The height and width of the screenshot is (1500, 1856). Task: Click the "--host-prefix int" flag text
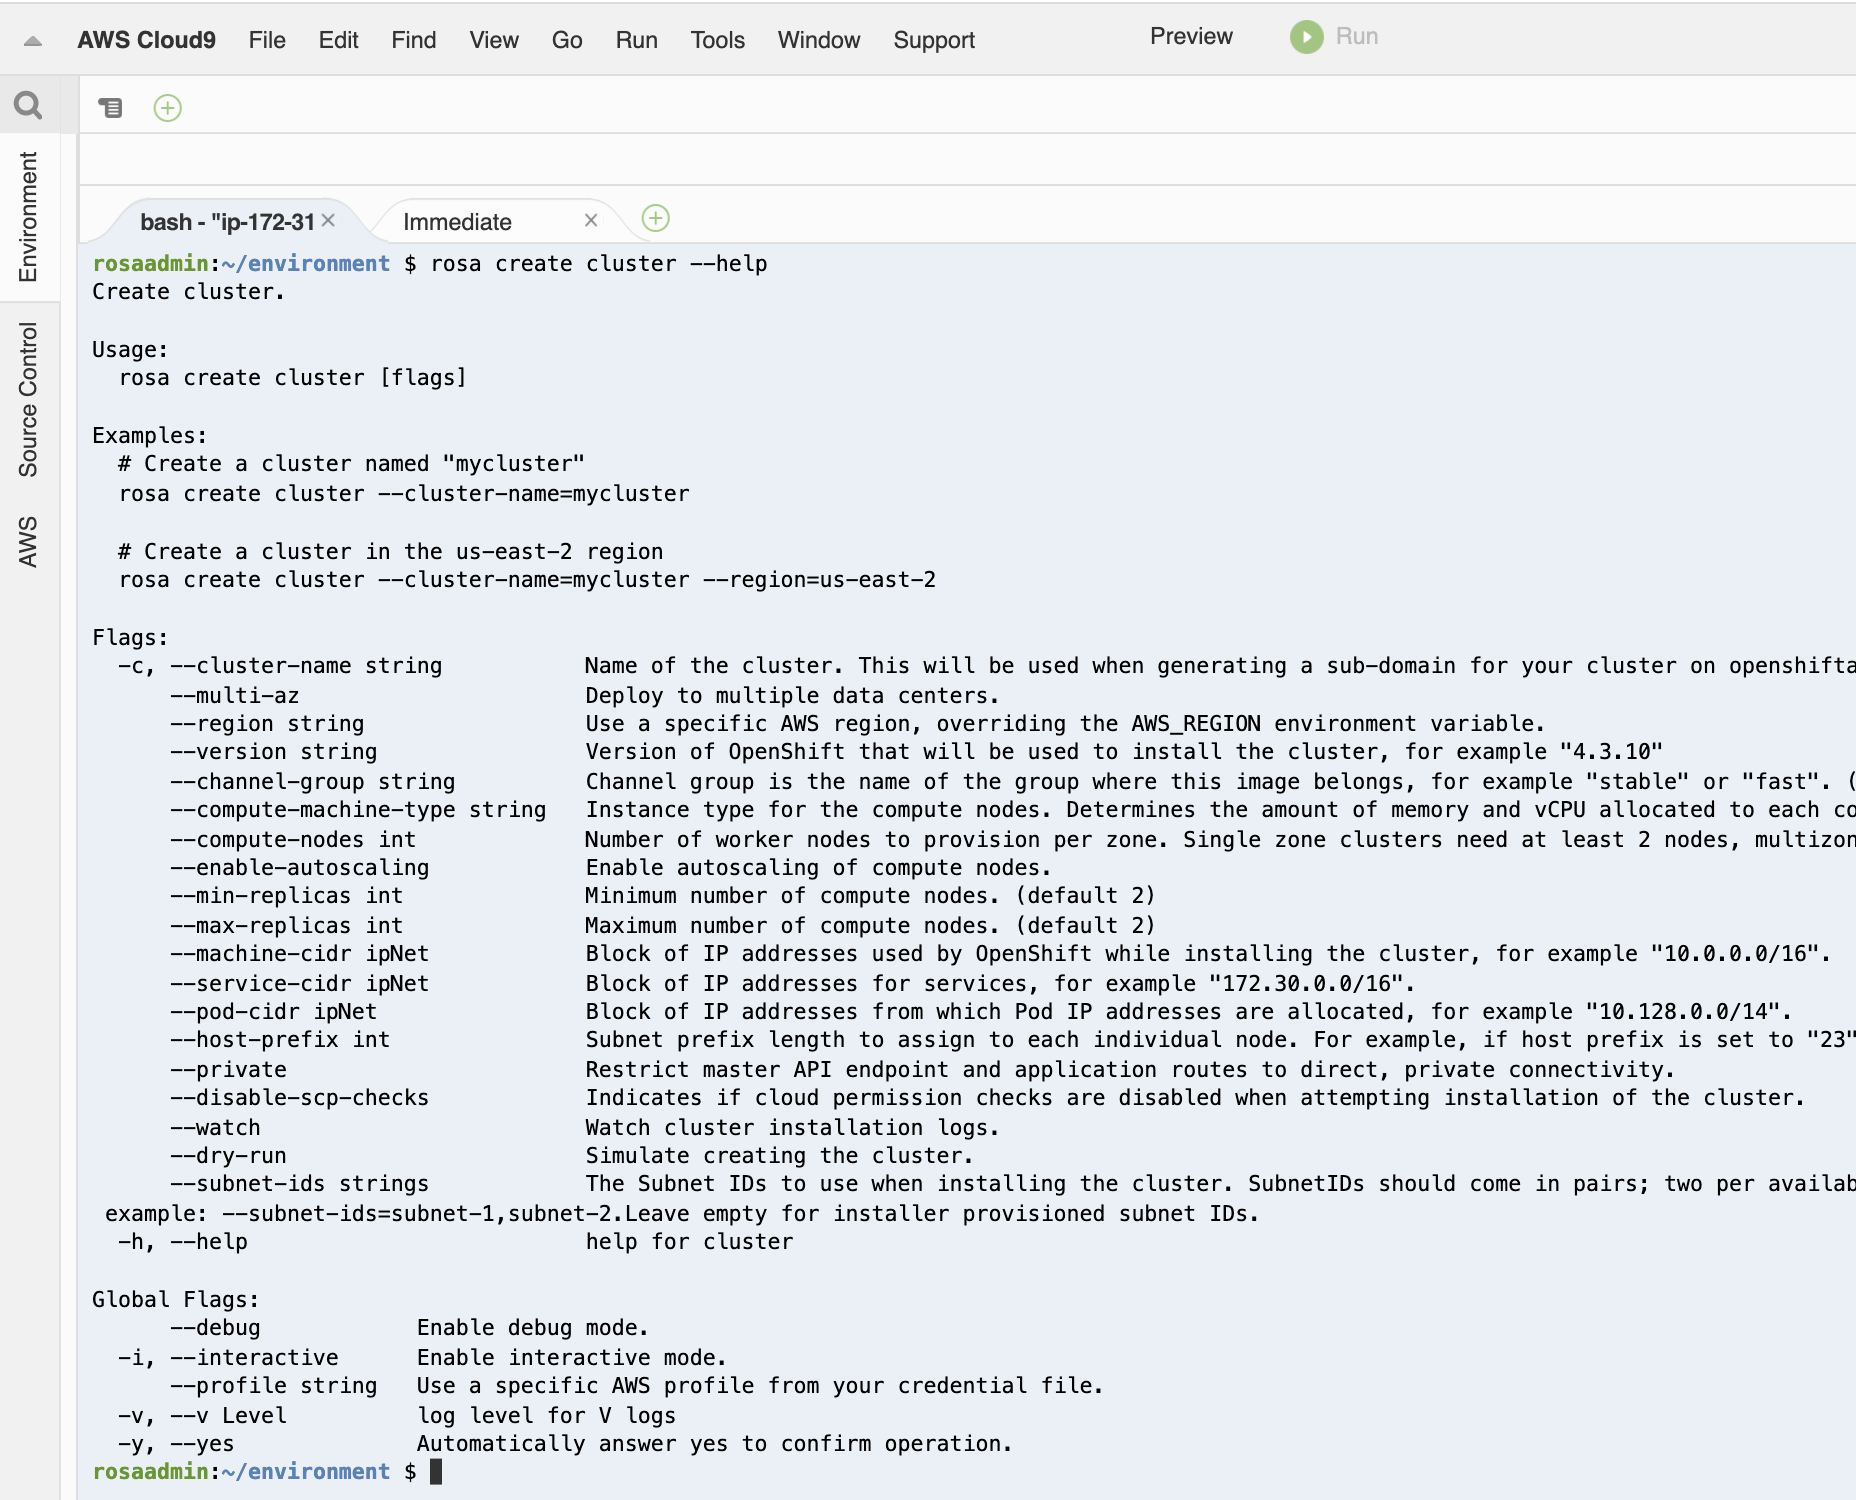[280, 1040]
